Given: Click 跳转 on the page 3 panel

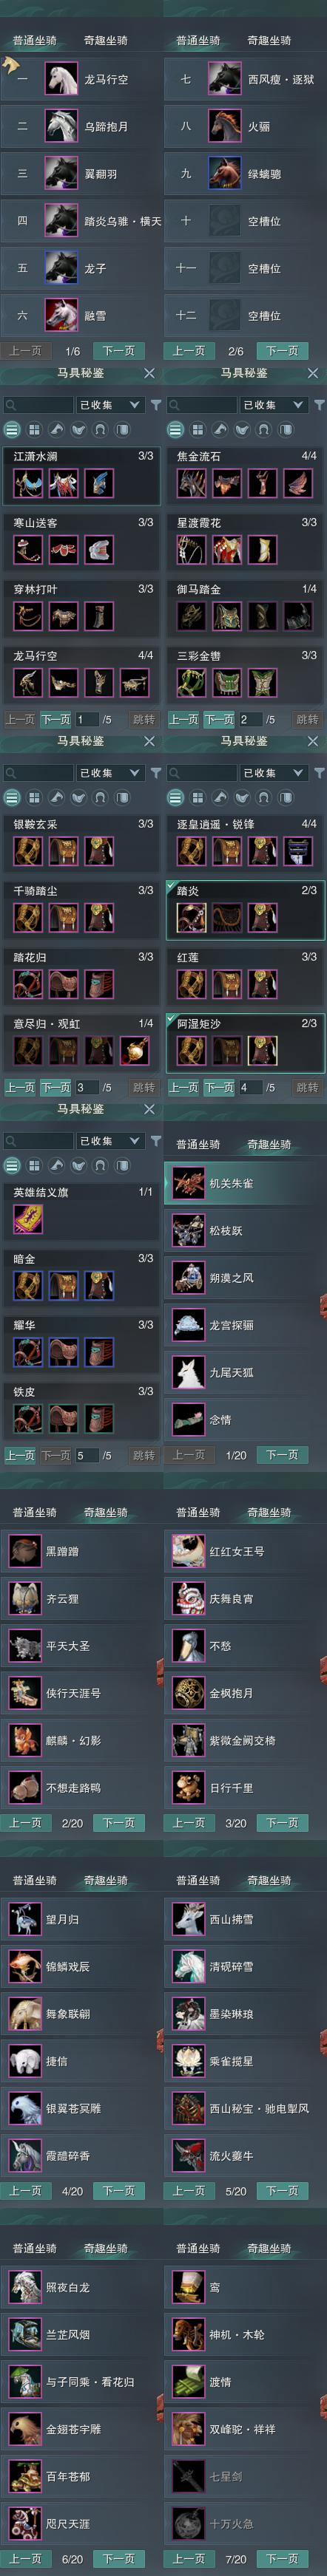Looking at the screenshot, I should pyautogui.click(x=144, y=1087).
